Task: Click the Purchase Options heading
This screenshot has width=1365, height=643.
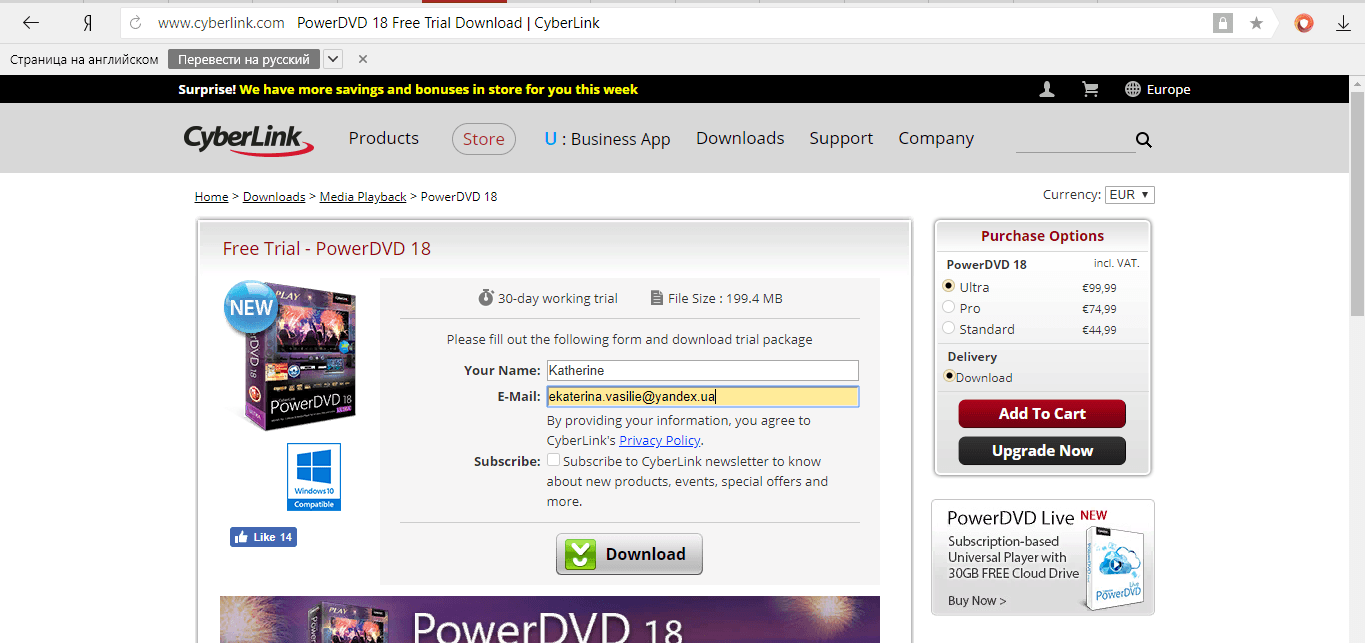Action: tap(1043, 236)
